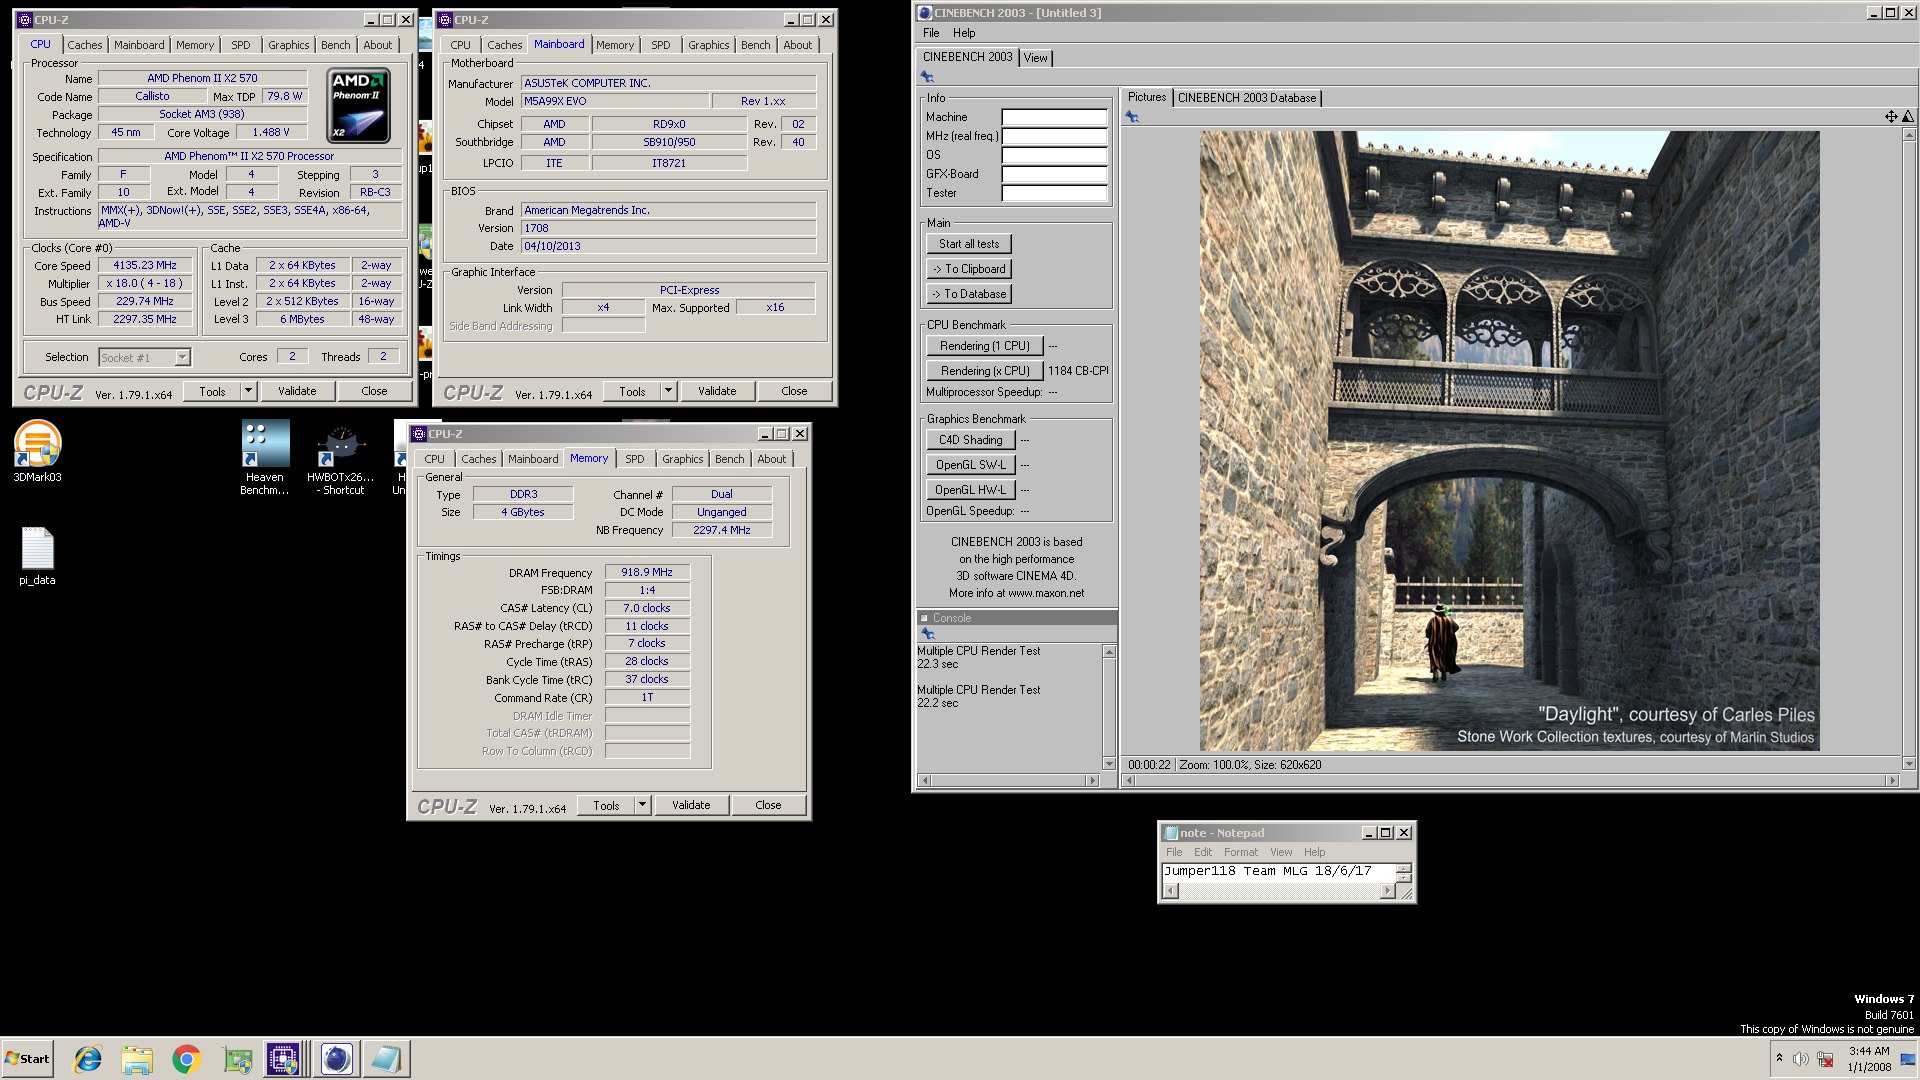Open the Heaven Benchmark desktop shortcut
The height and width of the screenshot is (1080, 1920).
point(265,458)
